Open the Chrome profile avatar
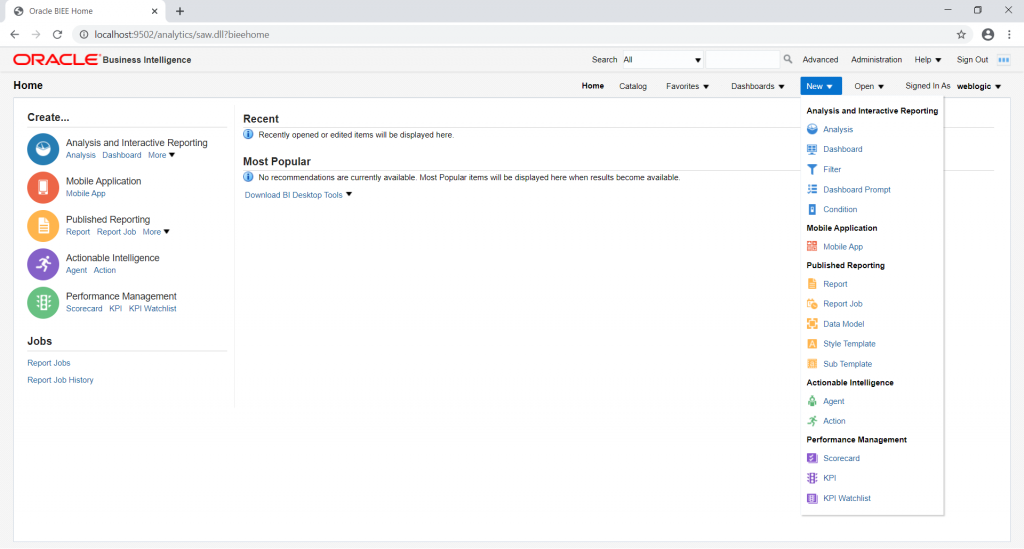This screenshot has height=549, width=1024. 987,35
